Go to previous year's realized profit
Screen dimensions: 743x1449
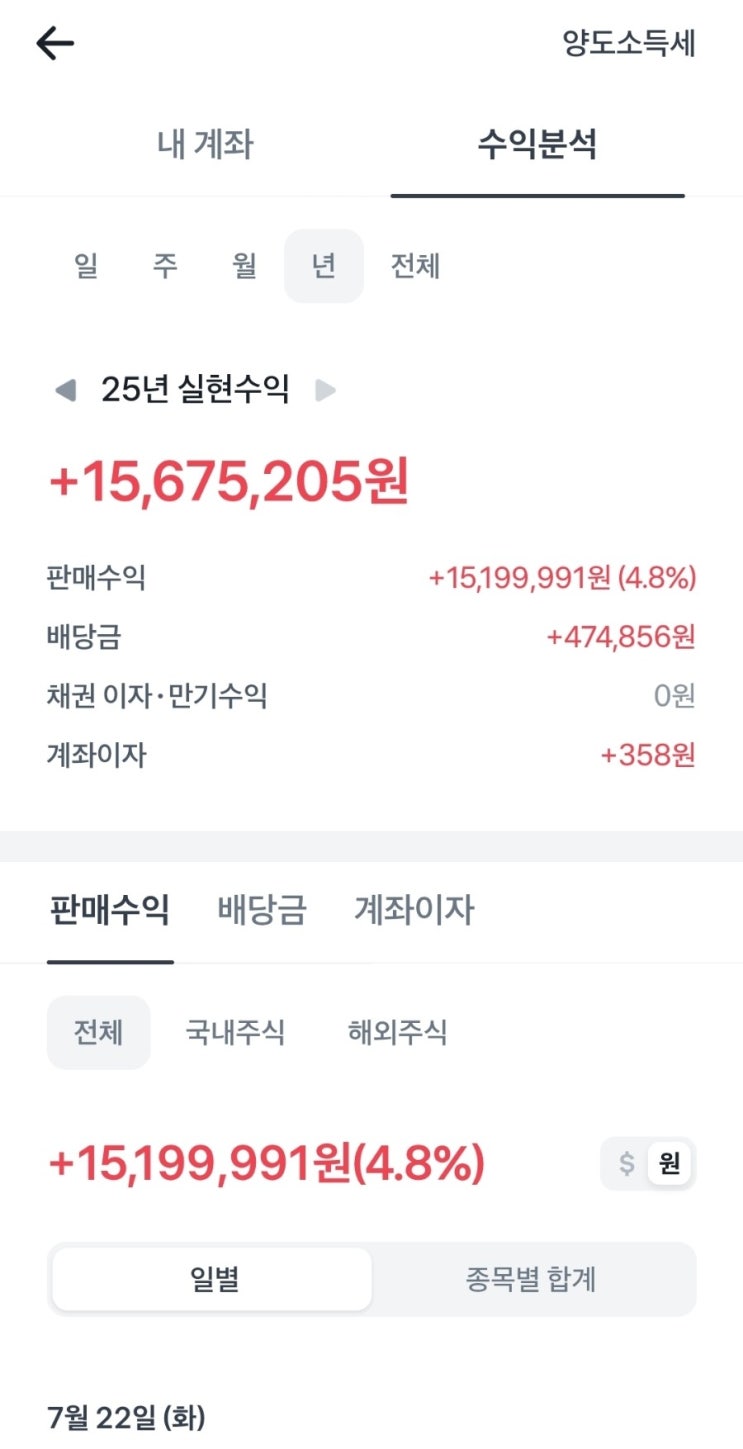point(65,390)
